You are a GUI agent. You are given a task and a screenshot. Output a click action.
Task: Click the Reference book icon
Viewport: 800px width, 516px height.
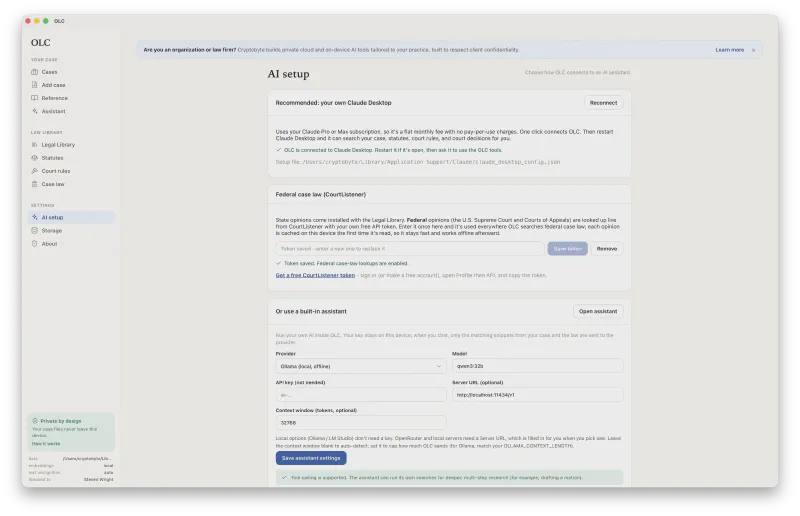click(x=35, y=98)
